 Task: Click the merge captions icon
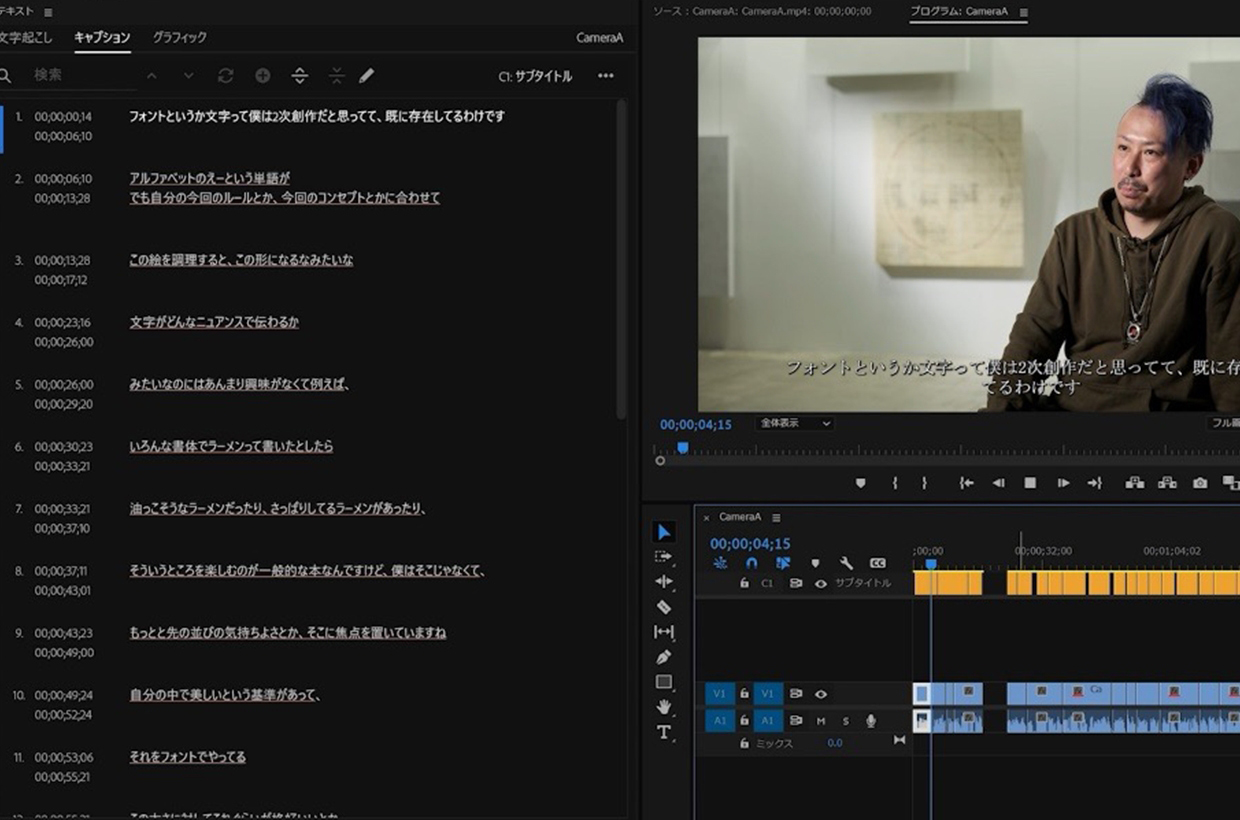pos(336,76)
